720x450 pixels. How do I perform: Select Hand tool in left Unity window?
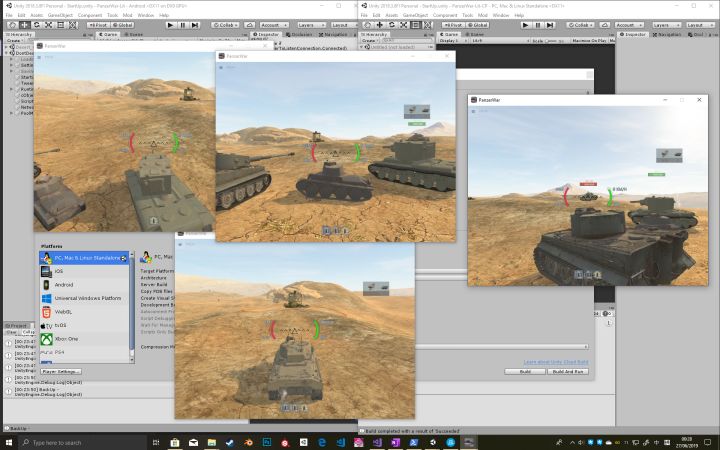[x=13, y=25]
